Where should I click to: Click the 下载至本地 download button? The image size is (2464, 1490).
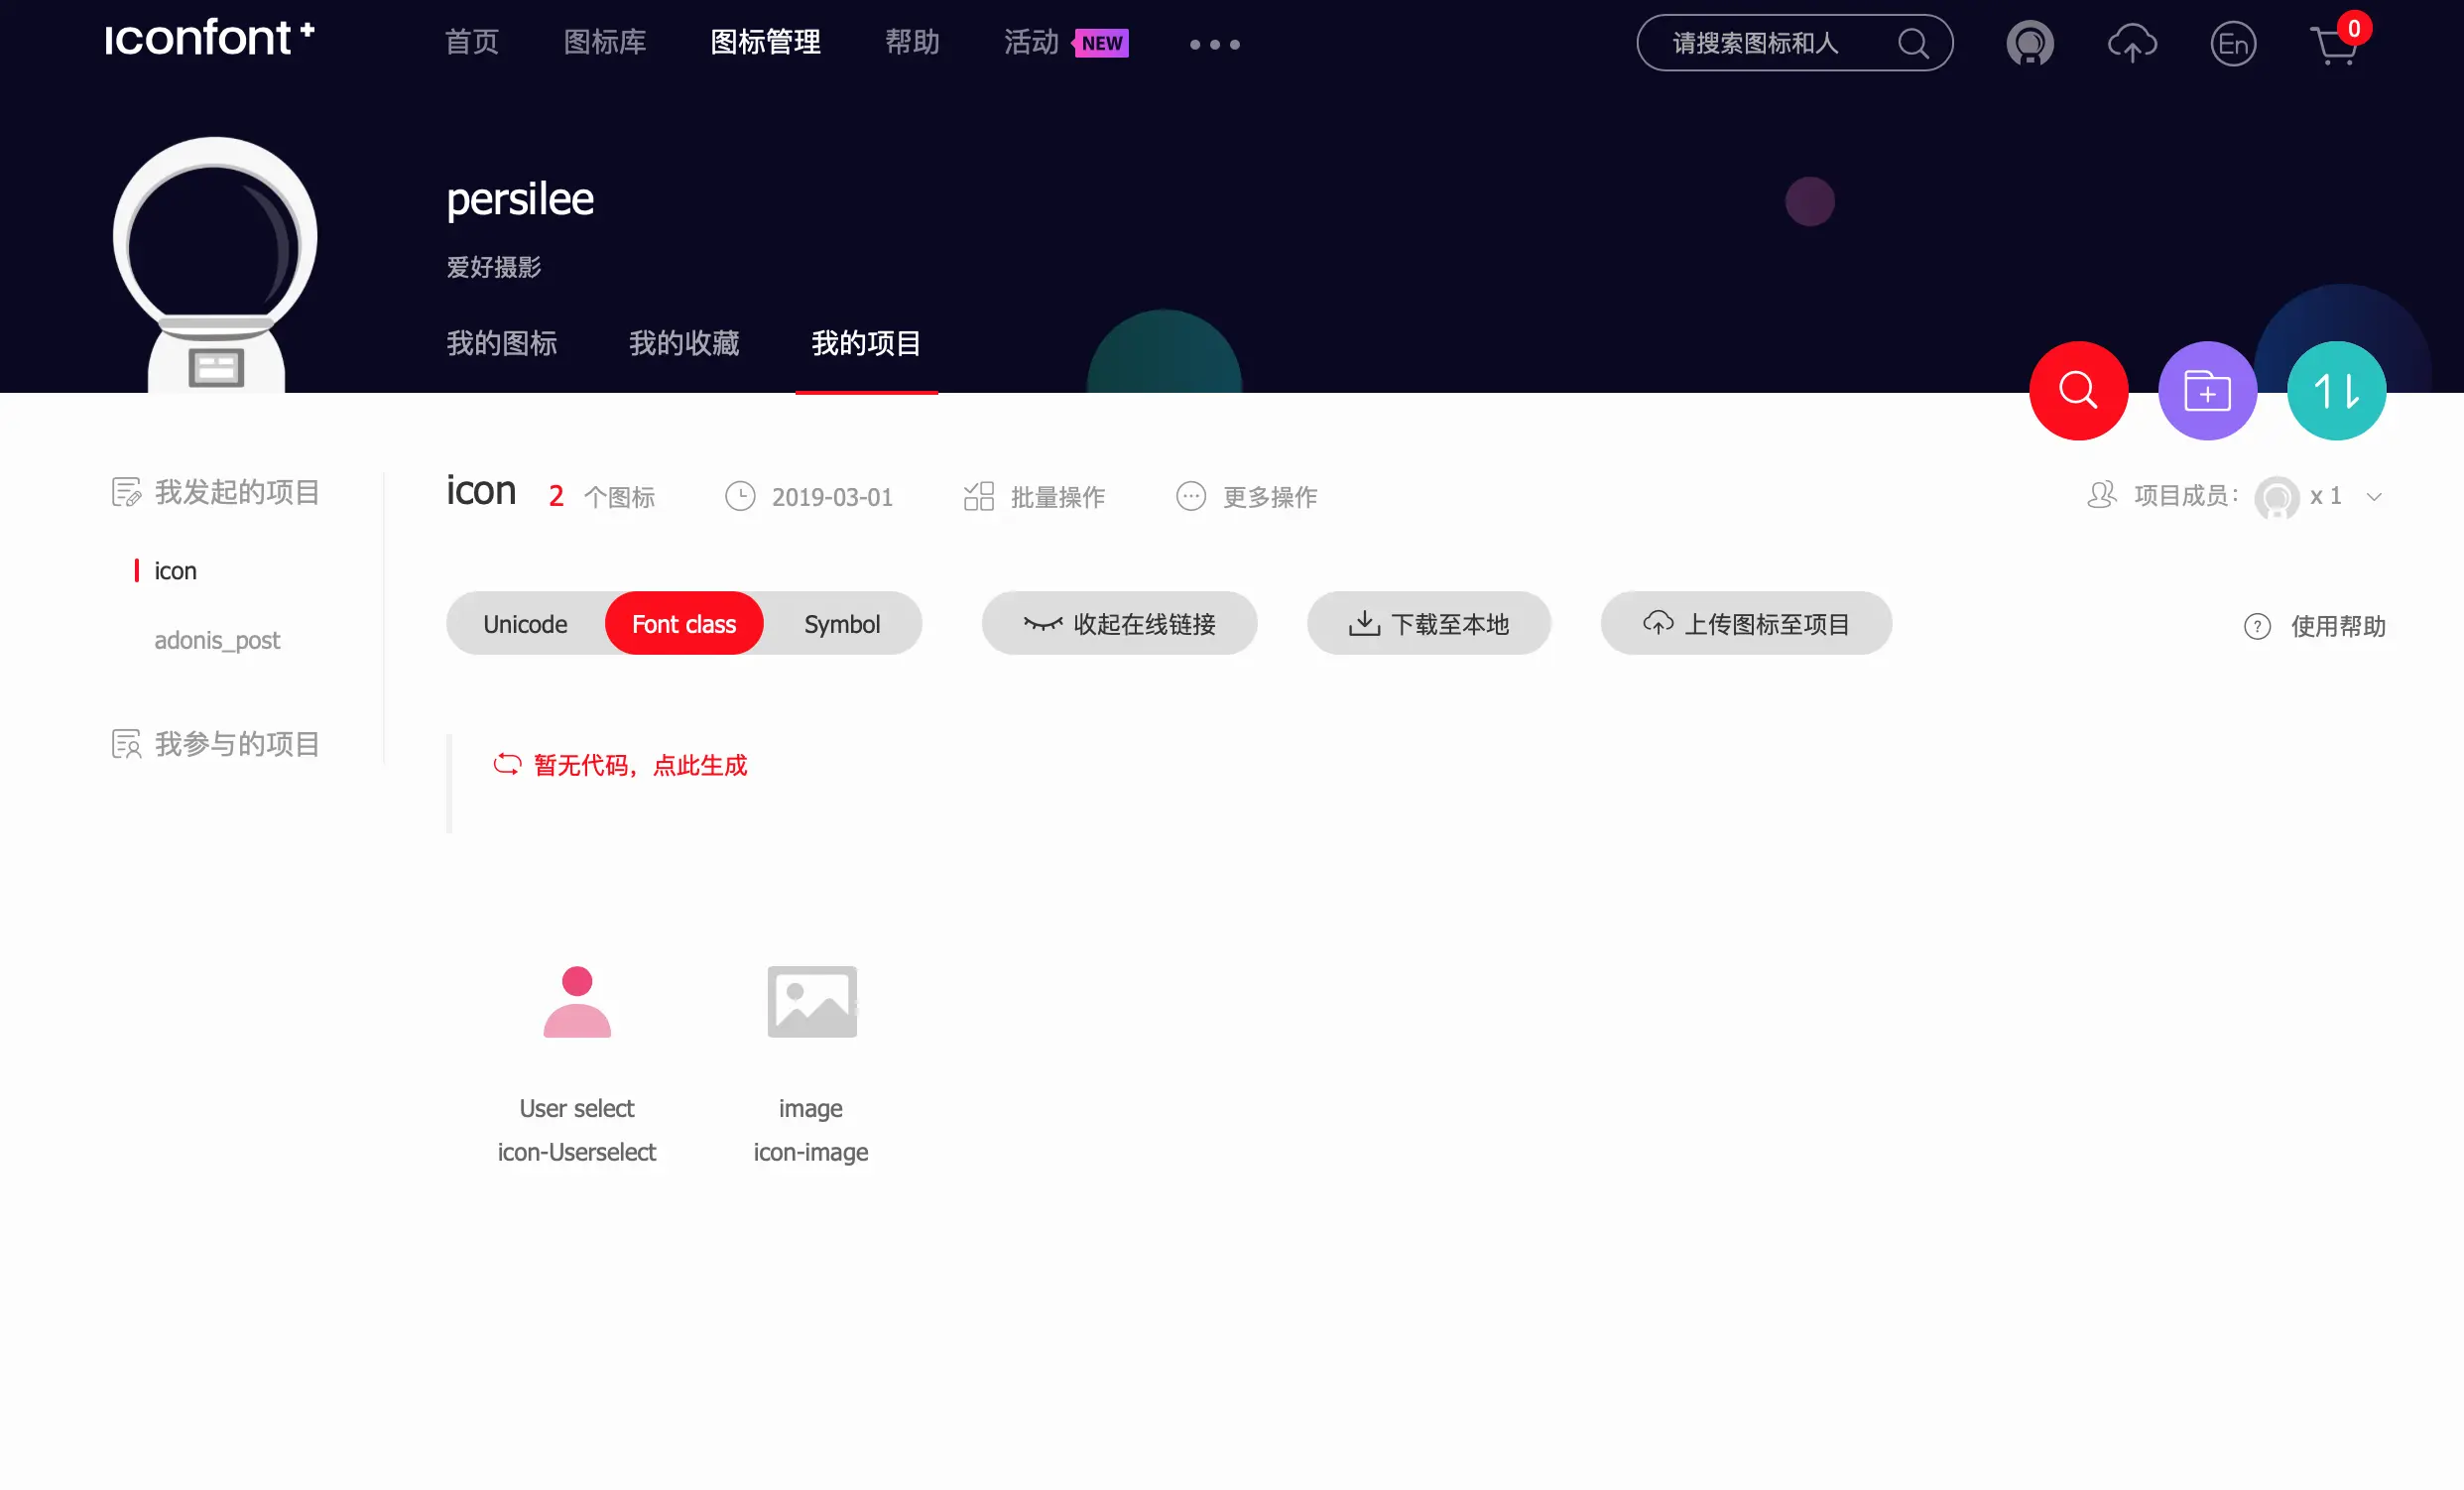[x=1427, y=624]
